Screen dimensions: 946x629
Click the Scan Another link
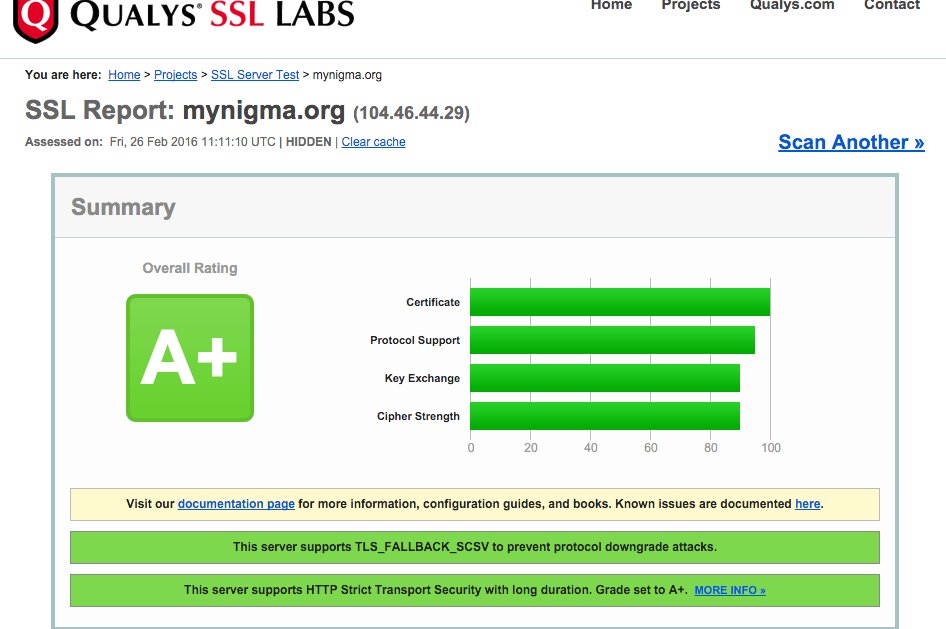click(851, 142)
